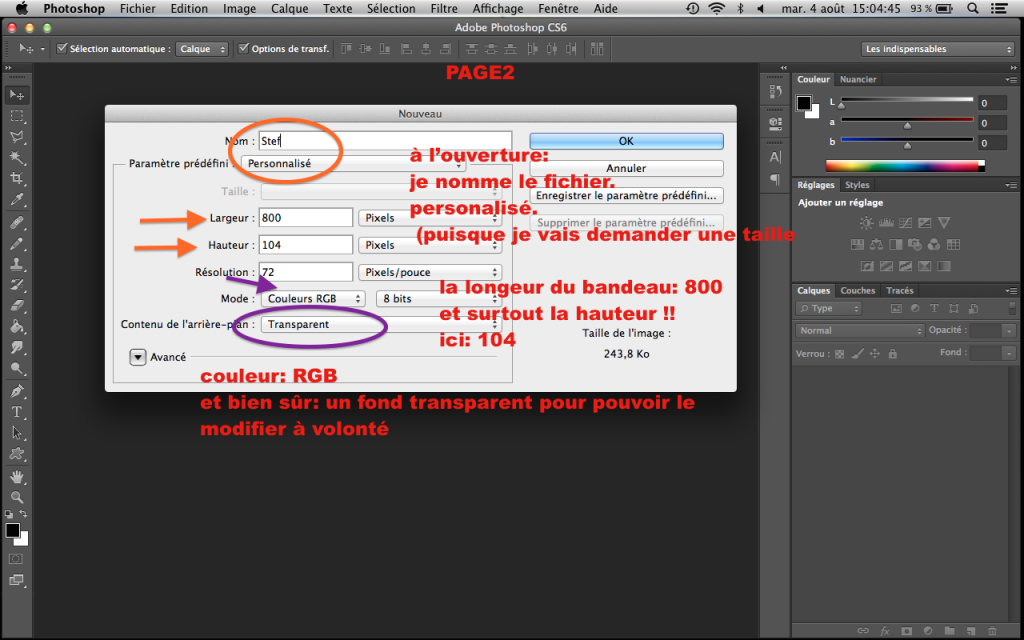Add a Brightness/Contrast adjustment
Viewport: 1024px width, 640px height.
pos(866,223)
